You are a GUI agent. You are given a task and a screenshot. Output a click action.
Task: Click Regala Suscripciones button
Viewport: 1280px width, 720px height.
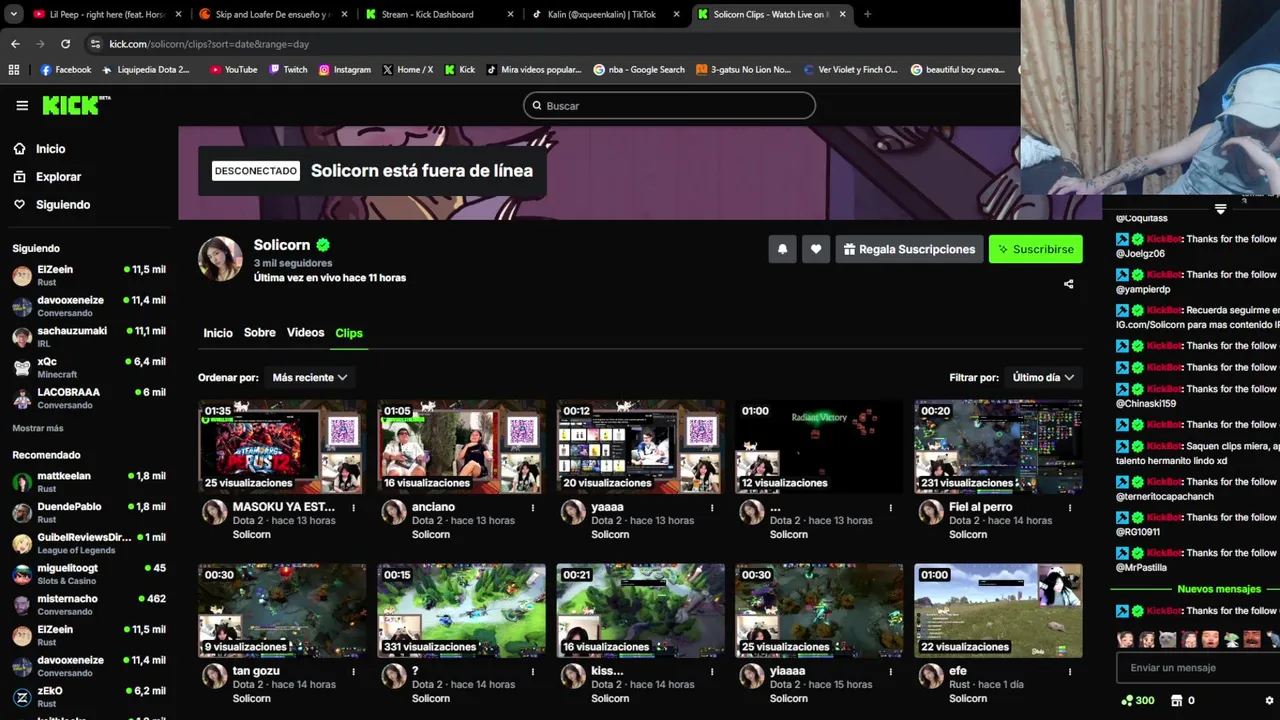click(x=909, y=249)
